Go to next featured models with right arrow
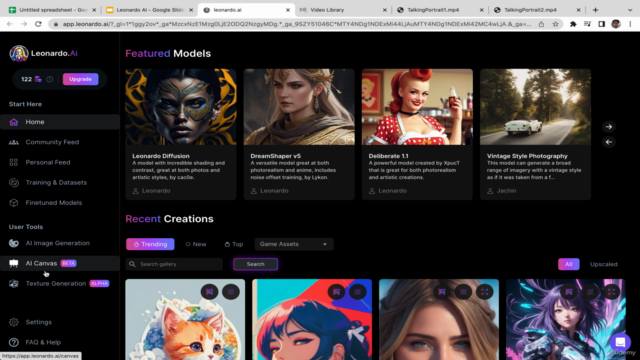Viewport: 640px width, 360px height. pyautogui.click(x=609, y=127)
